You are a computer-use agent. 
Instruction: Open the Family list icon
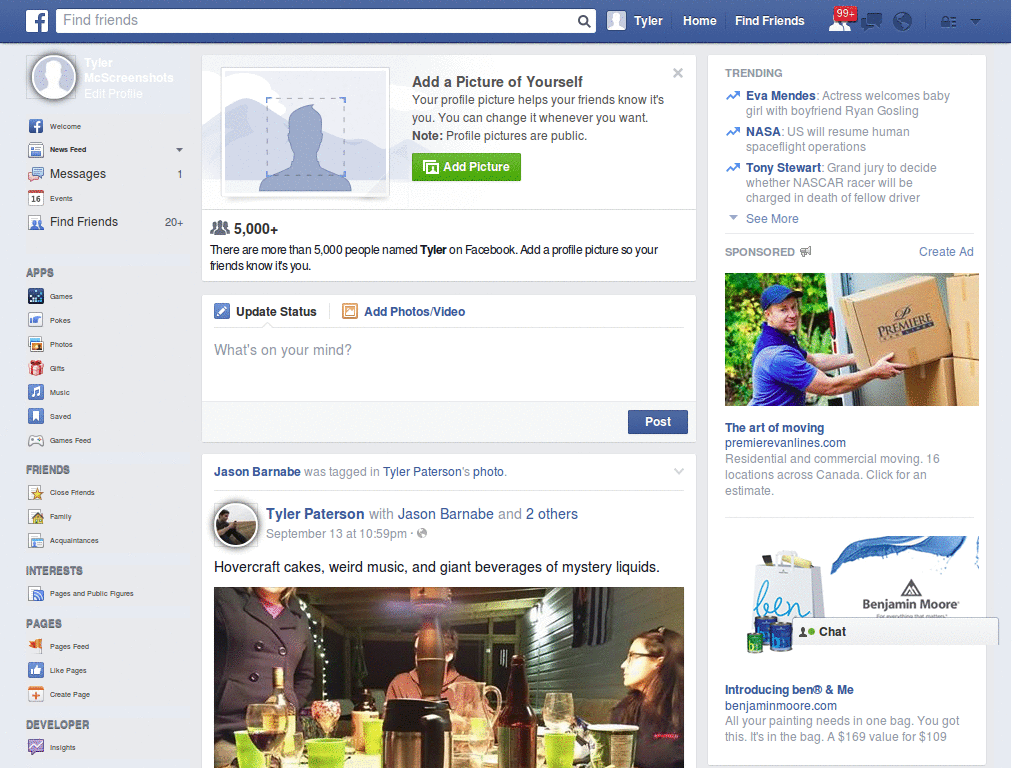pos(36,517)
